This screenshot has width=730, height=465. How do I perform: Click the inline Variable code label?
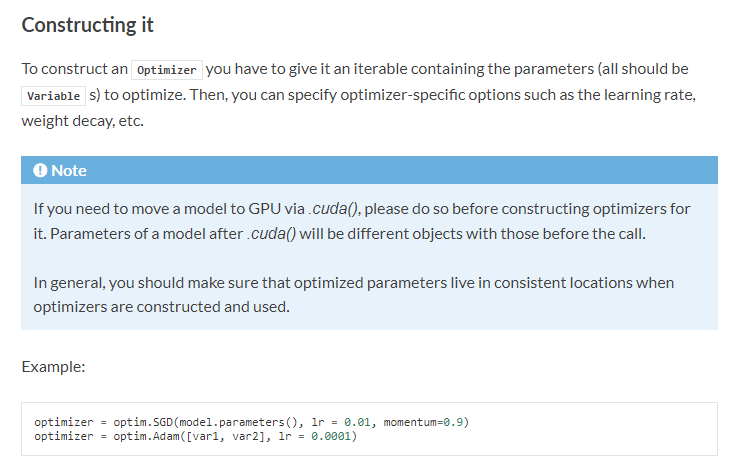tap(54, 96)
